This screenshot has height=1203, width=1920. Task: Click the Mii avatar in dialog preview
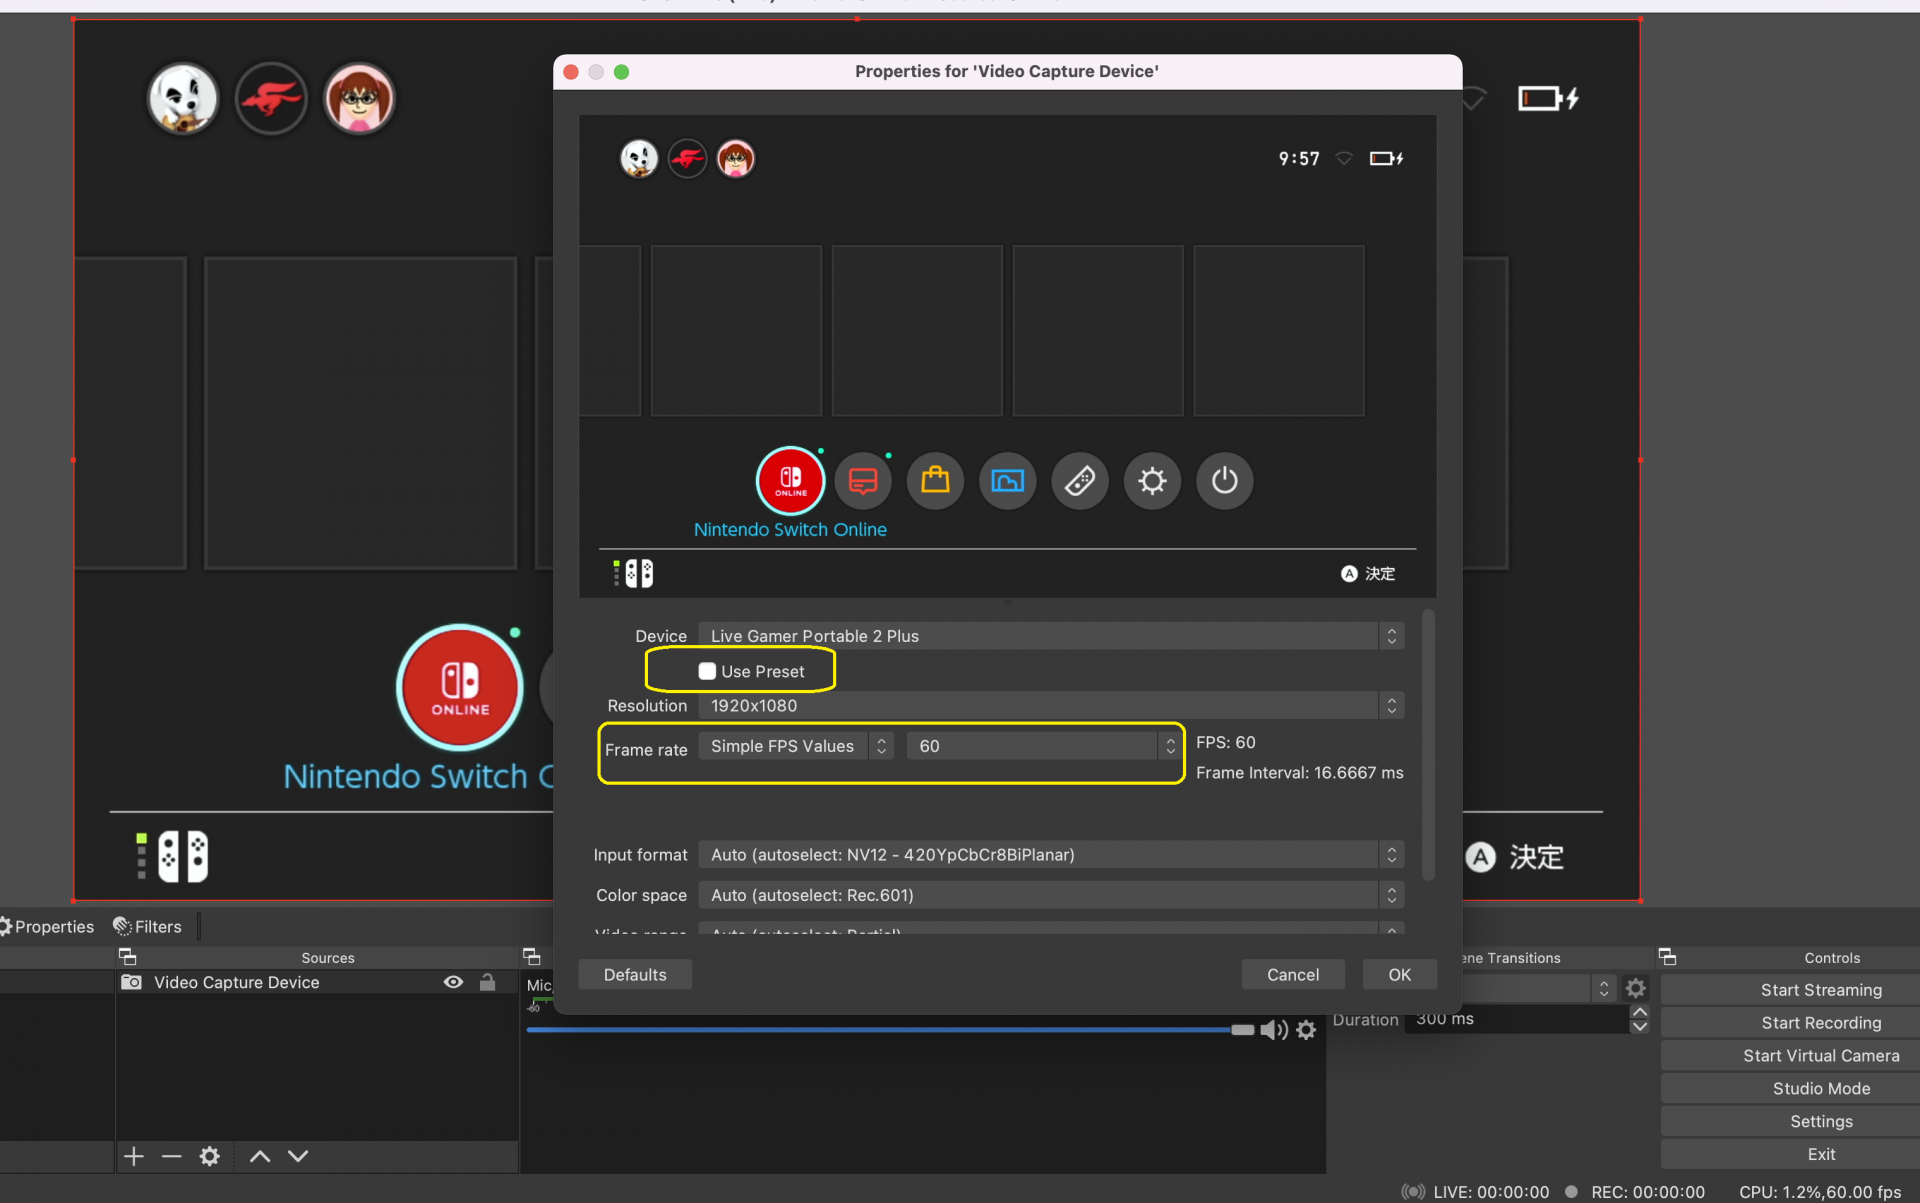pos(736,158)
